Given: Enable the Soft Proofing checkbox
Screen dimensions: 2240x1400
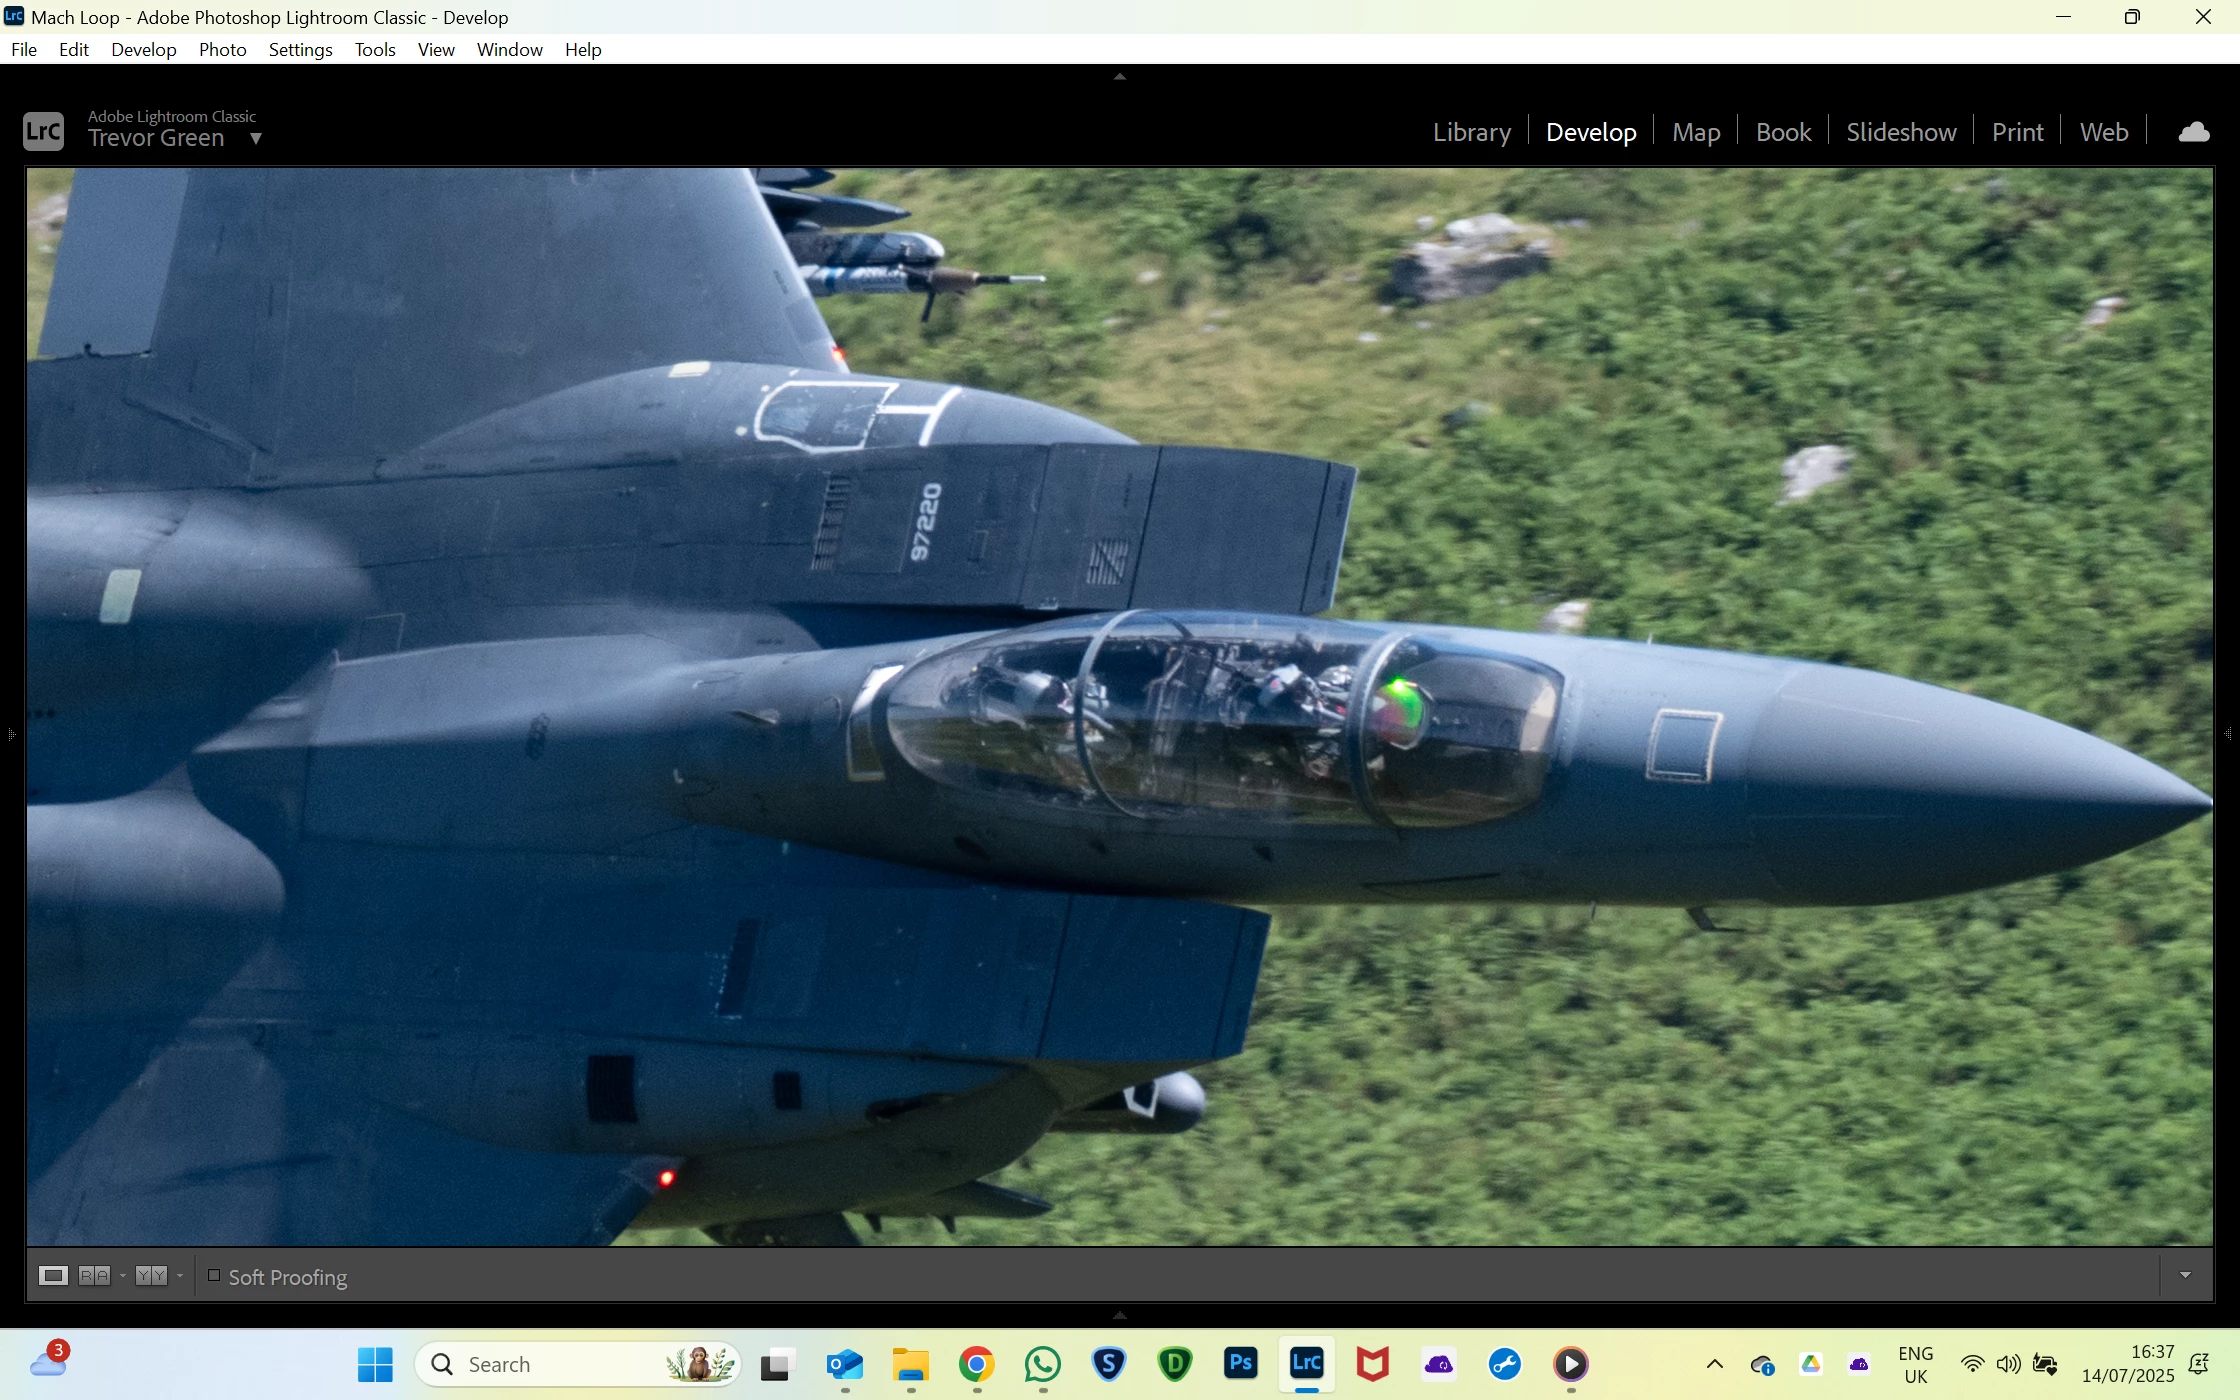Looking at the screenshot, I should click(x=214, y=1275).
